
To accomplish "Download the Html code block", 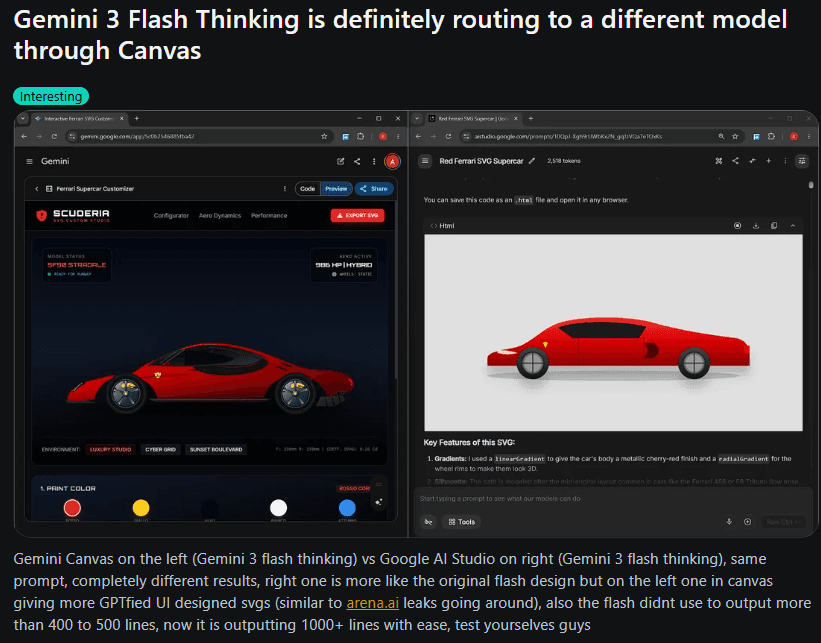I will pos(756,226).
